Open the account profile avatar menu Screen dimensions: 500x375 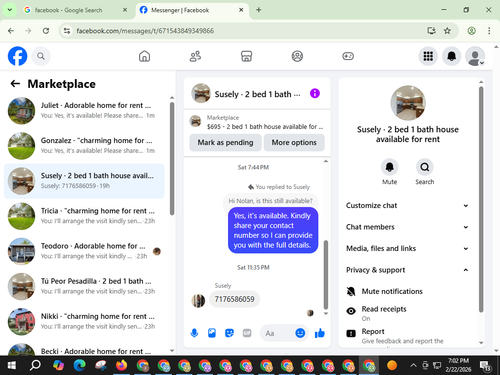coord(475,56)
